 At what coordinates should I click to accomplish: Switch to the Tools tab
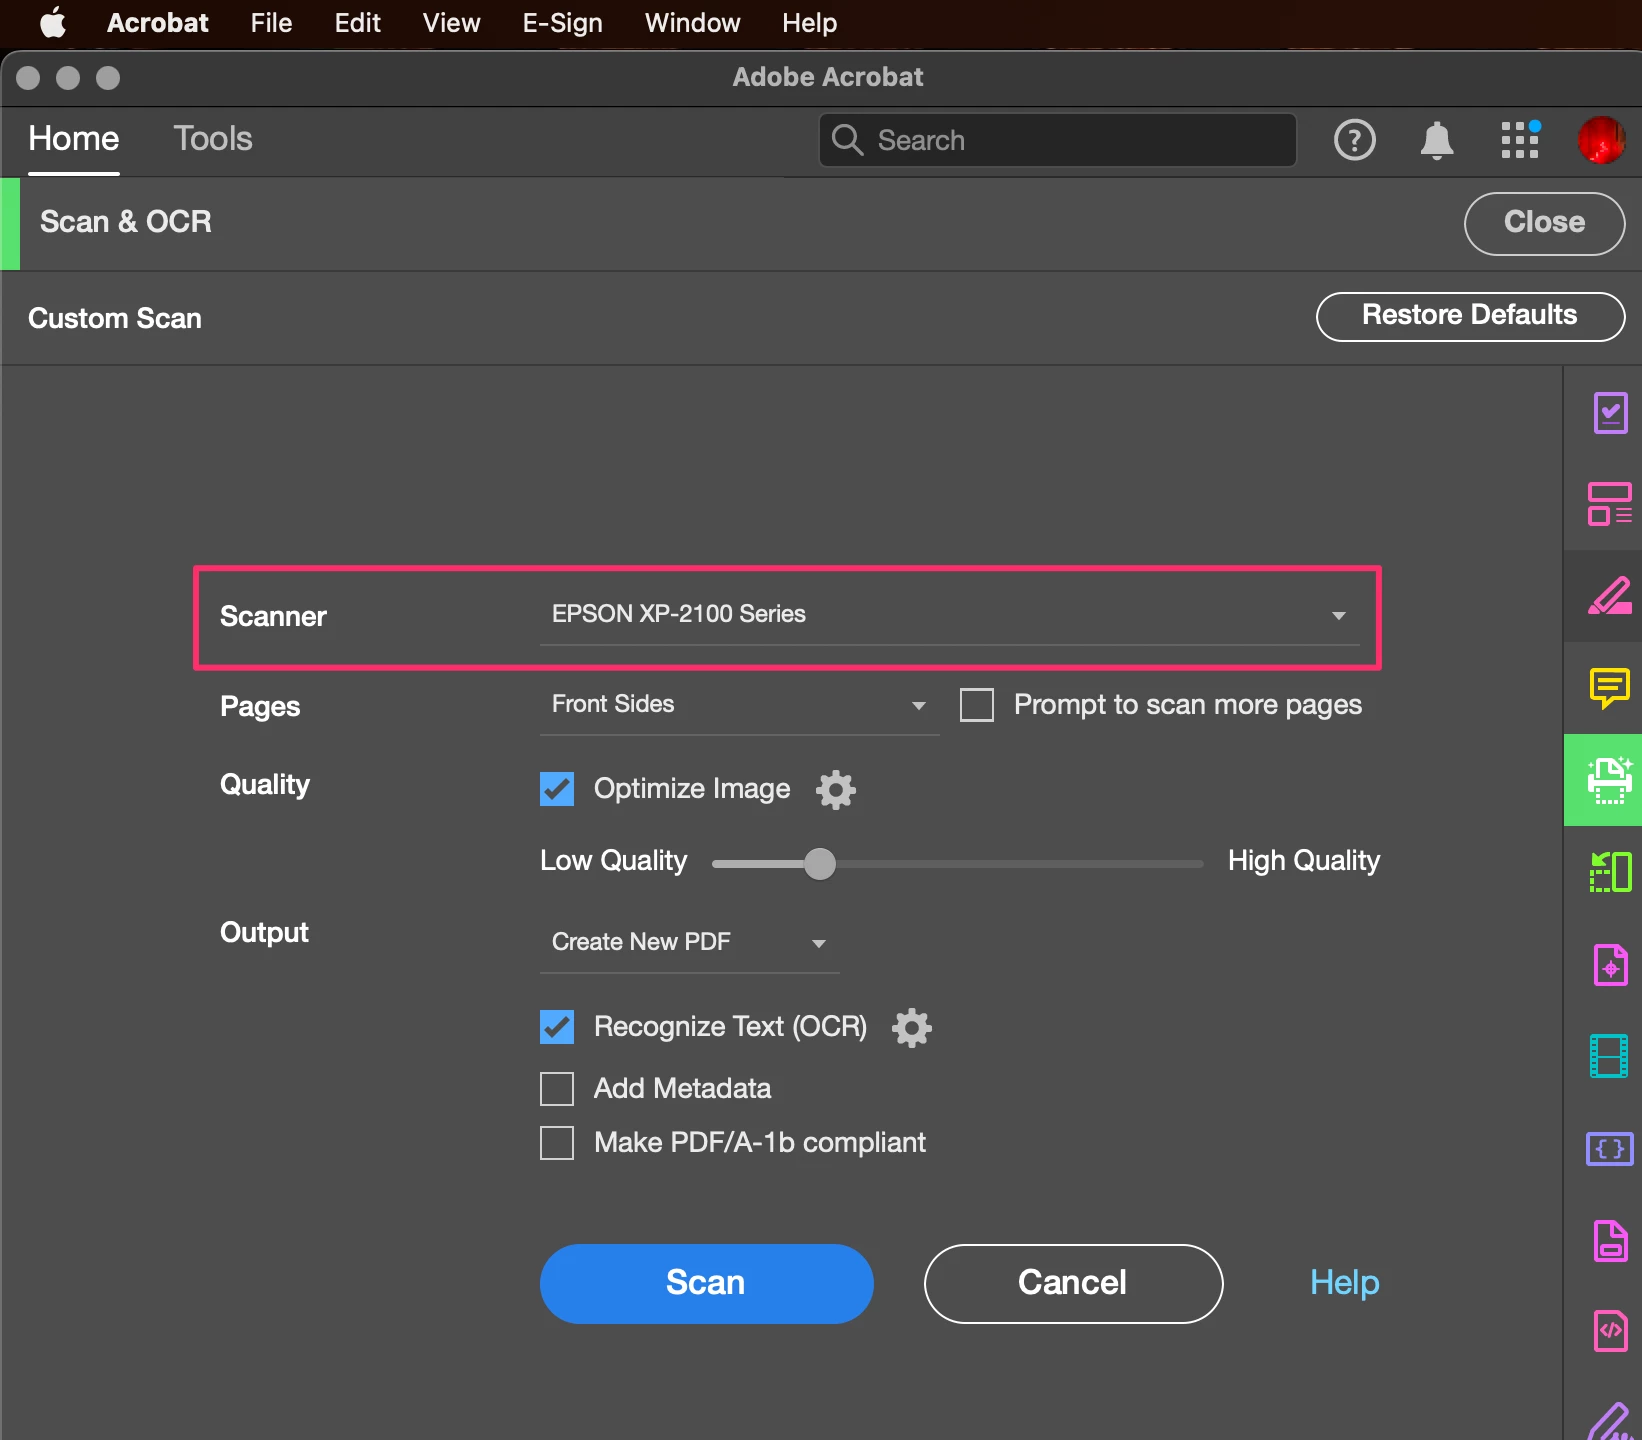(213, 138)
